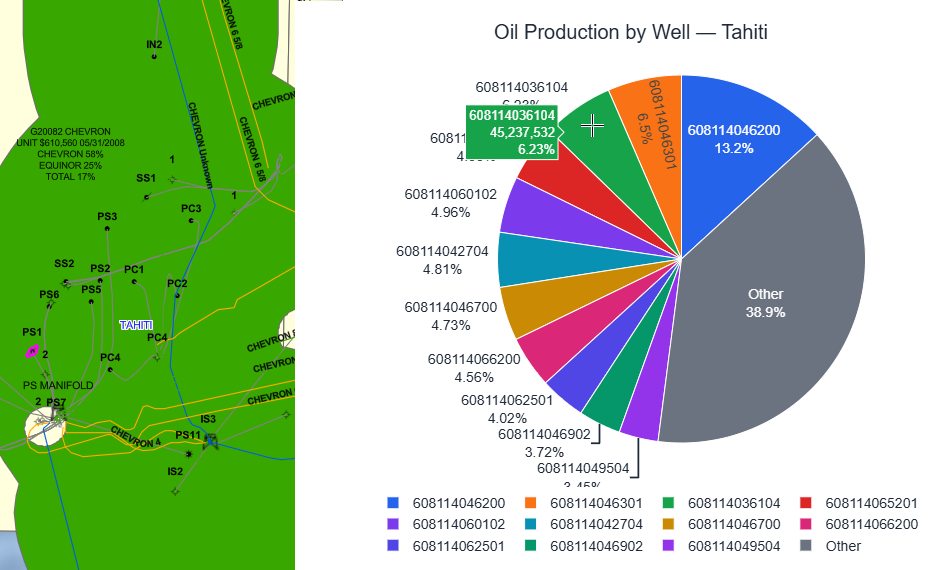The width and height of the screenshot is (942, 570).
Task: Click the PC2 well label on the map
Action: pos(177,283)
